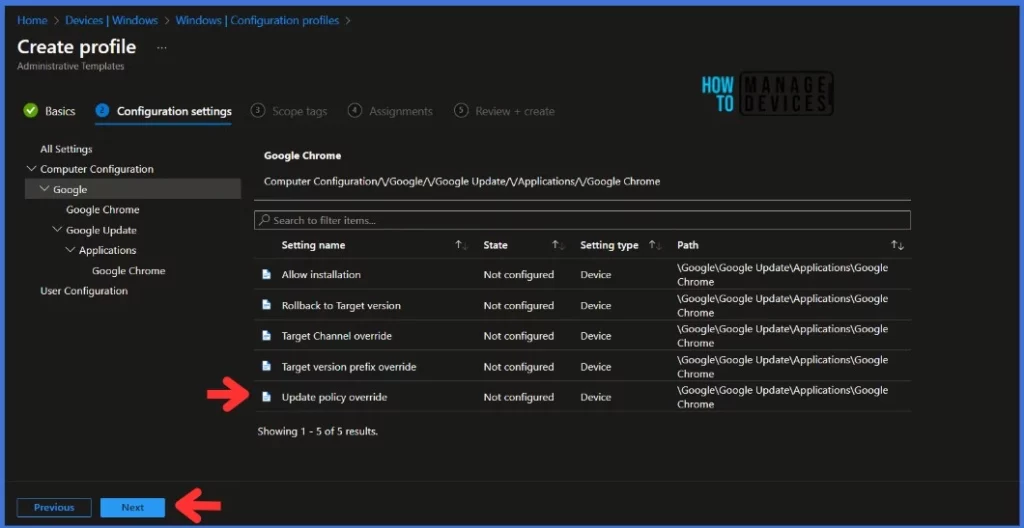Select the Google Update tree item label
The width and height of the screenshot is (1024, 528).
(101, 230)
